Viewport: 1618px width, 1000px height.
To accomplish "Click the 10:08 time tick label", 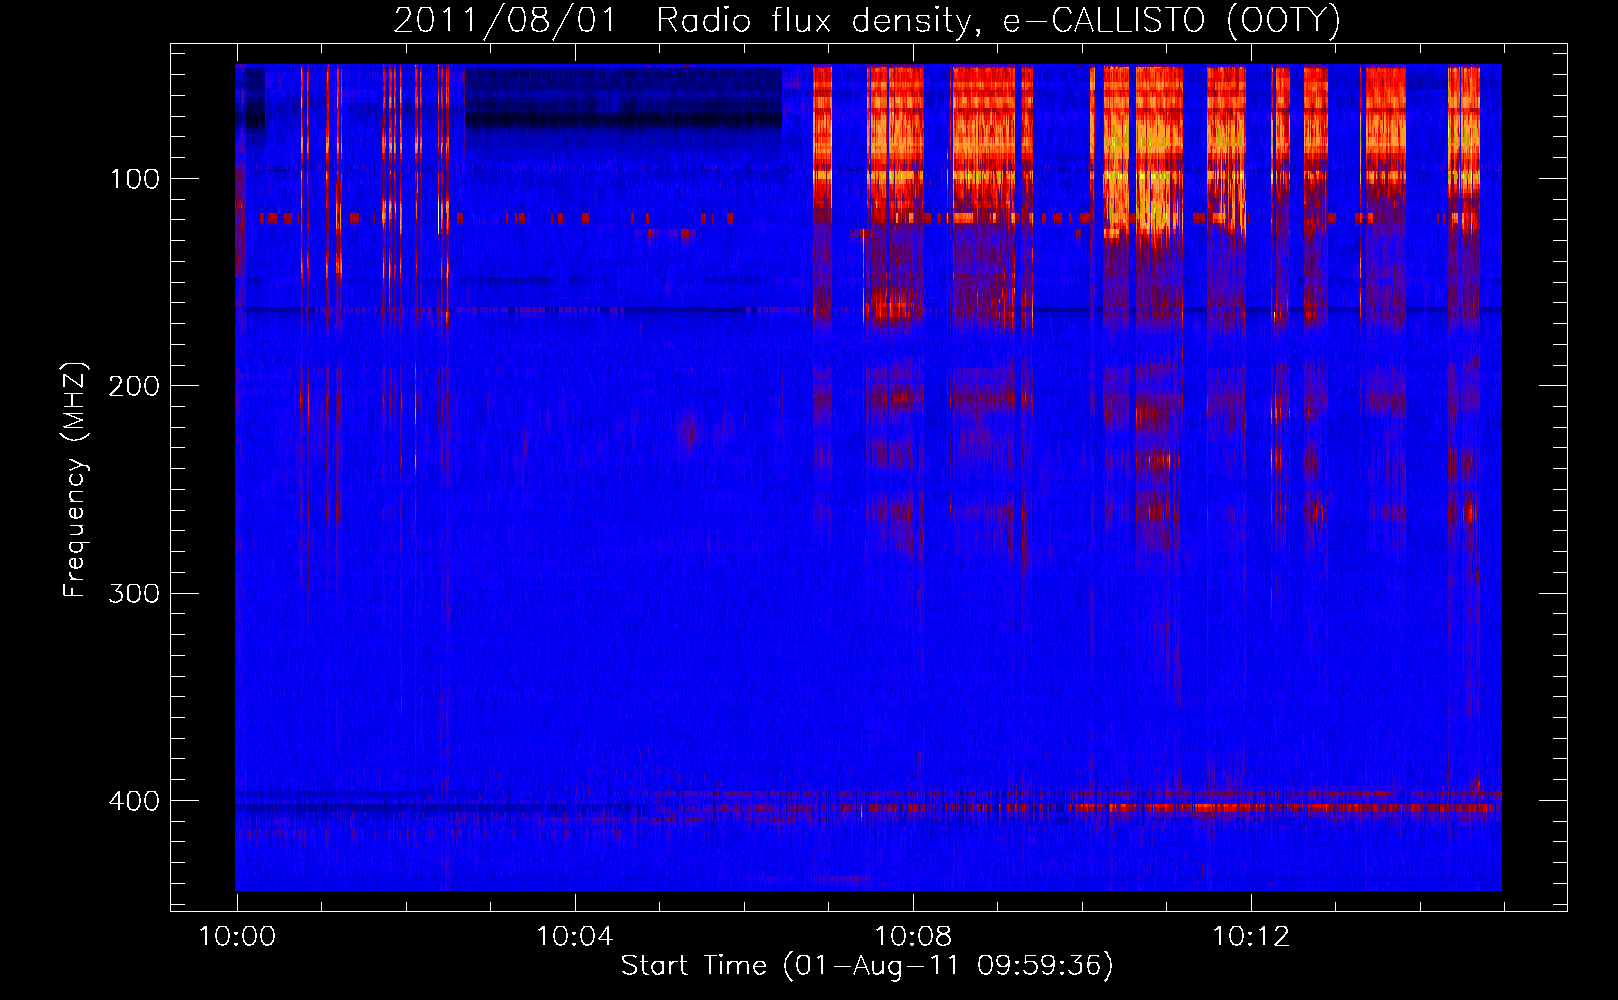I will click(x=913, y=936).
